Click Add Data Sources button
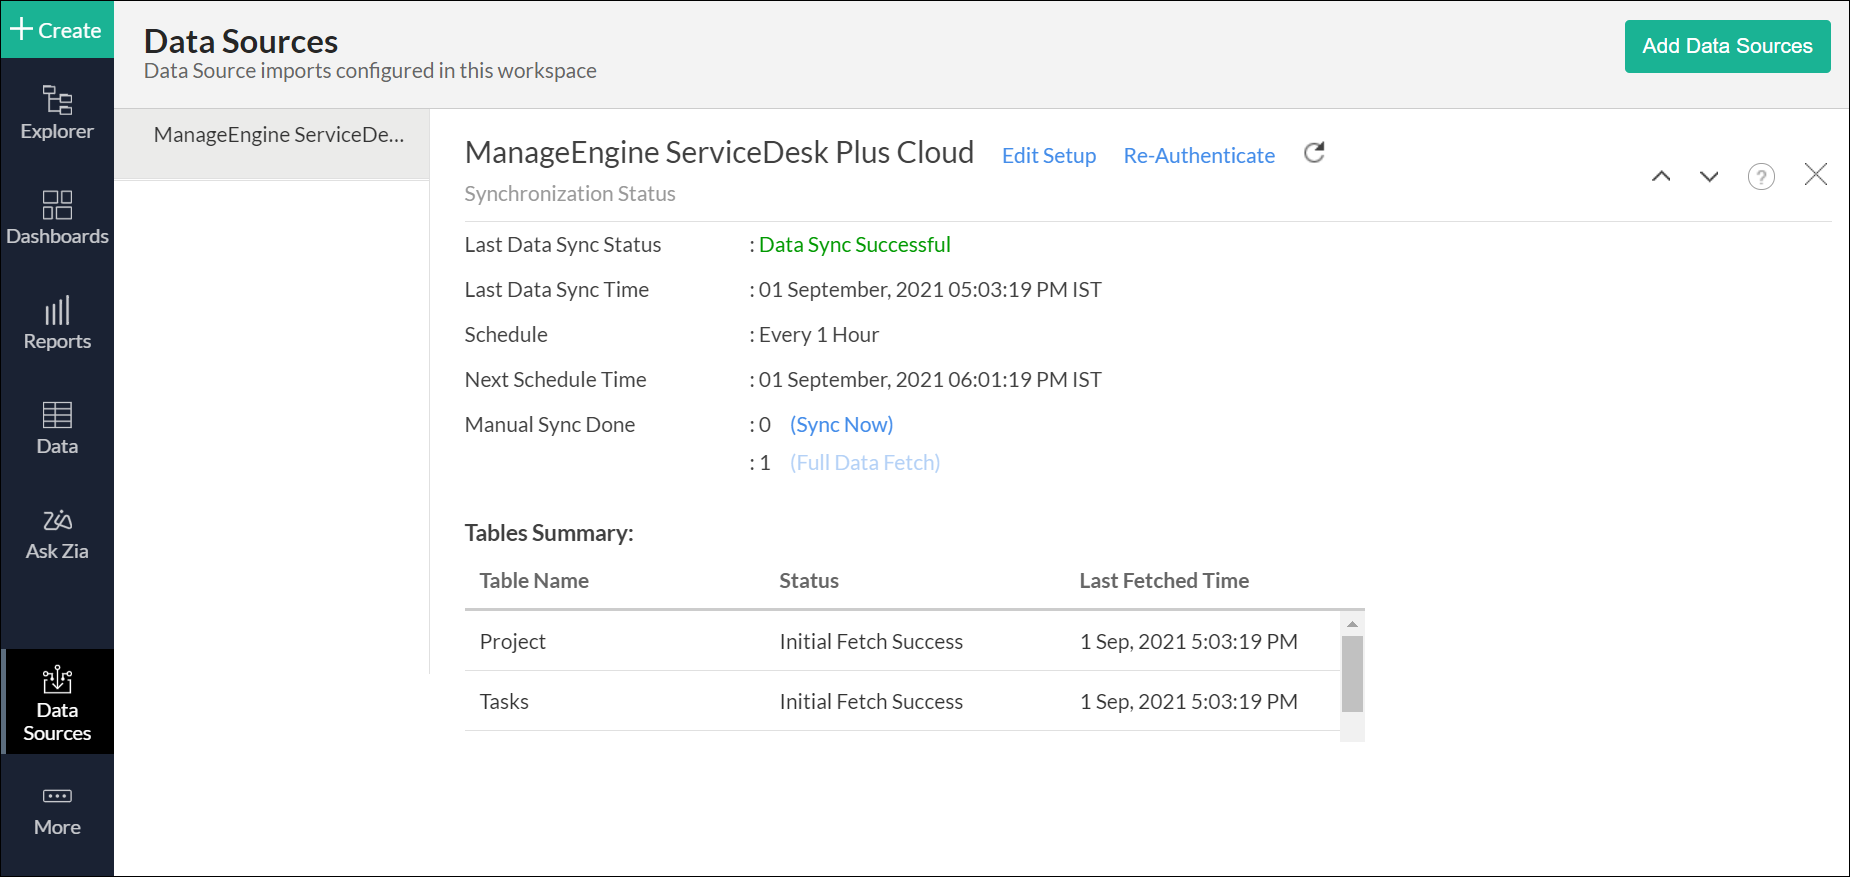Image resolution: width=1850 pixels, height=877 pixels. click(x=1727, y=46)
